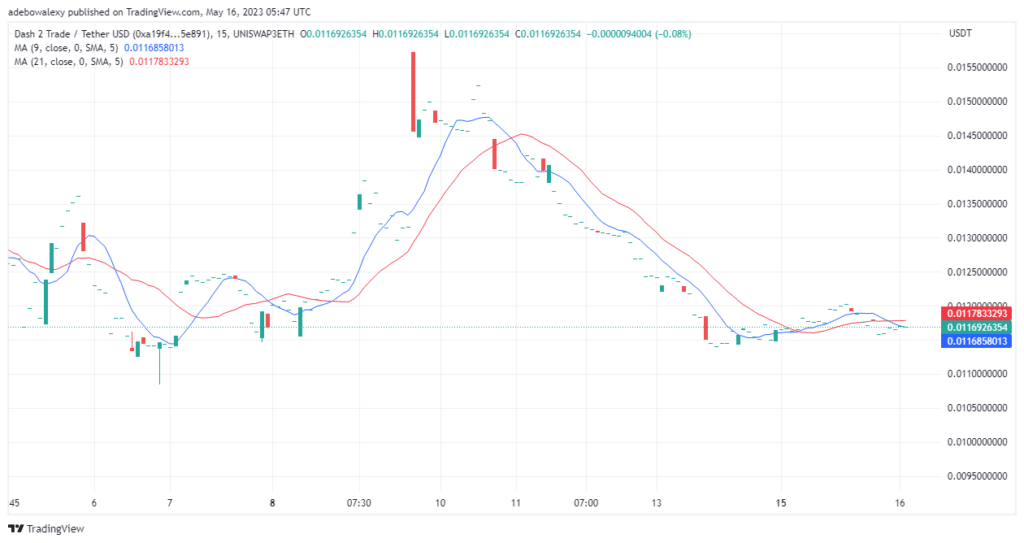This screenshot has height=543, width=1024.
Task: Click date label 10 on time axis
Action: 440,503
